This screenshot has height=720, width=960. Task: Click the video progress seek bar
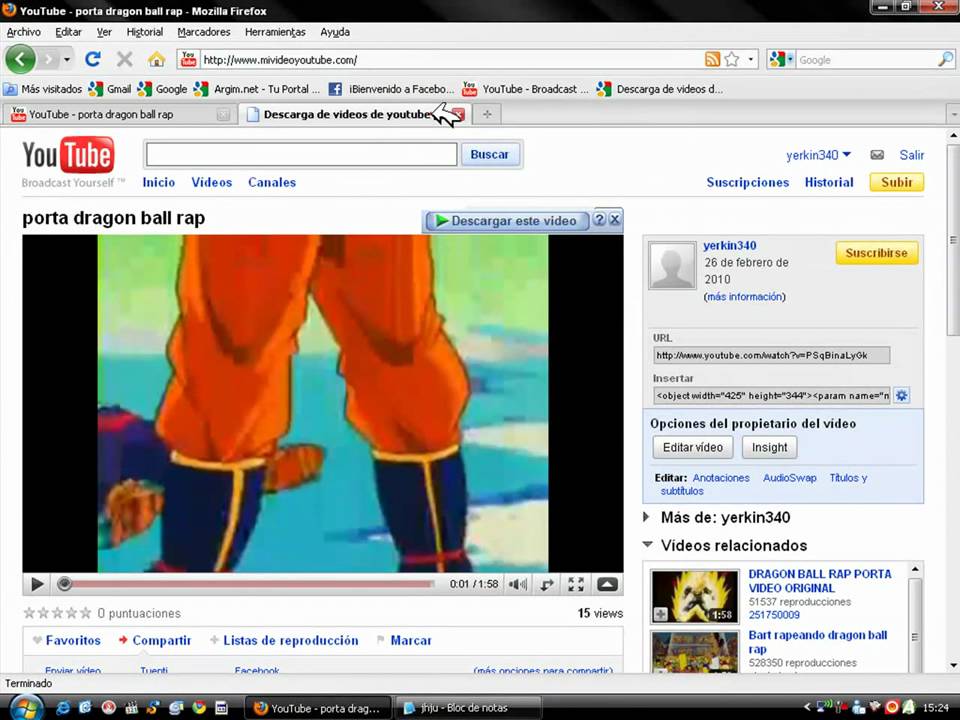pos(250,584)
